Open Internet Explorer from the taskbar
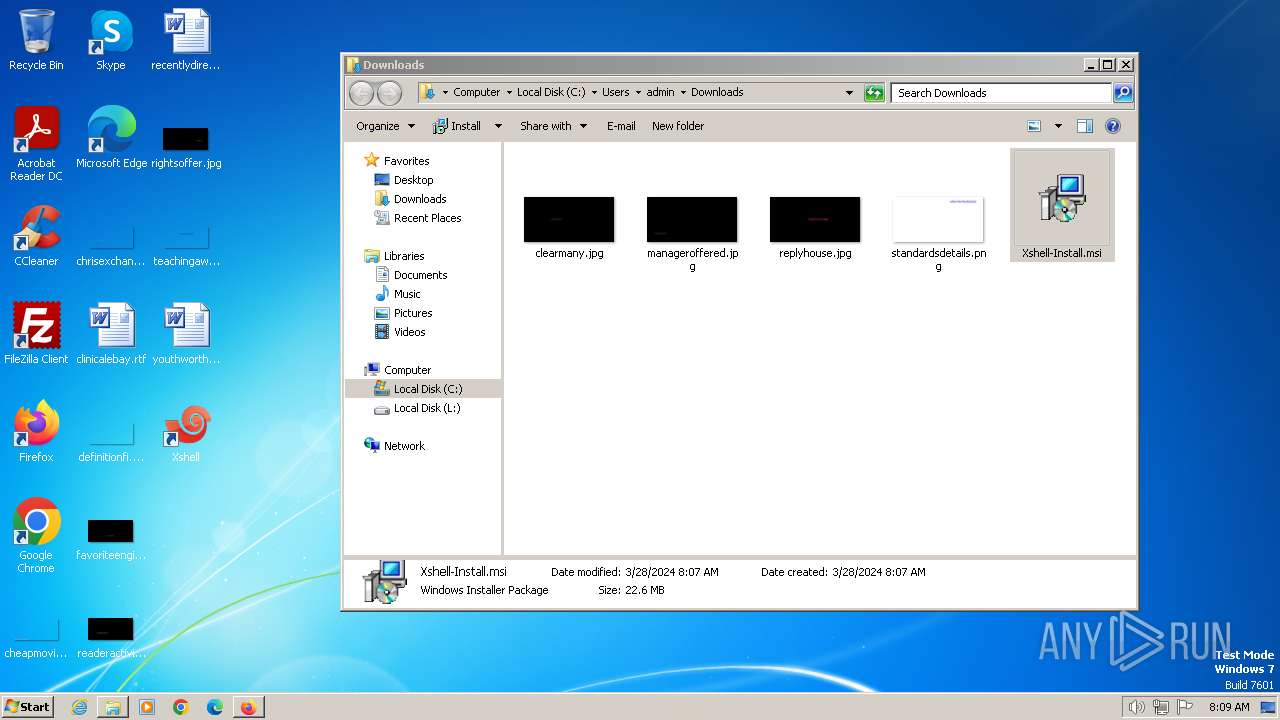Viewport: 1280px width, 720px height. tap(80, 707)
